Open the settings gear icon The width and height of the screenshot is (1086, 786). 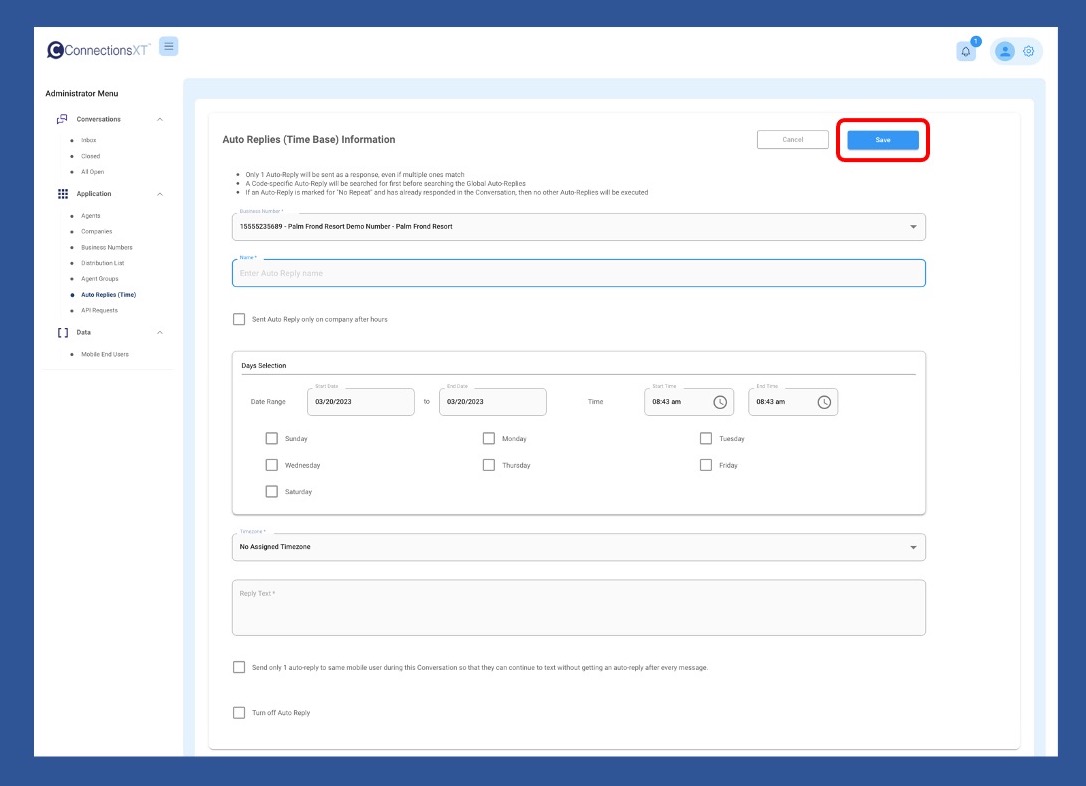click(1029, 51)
